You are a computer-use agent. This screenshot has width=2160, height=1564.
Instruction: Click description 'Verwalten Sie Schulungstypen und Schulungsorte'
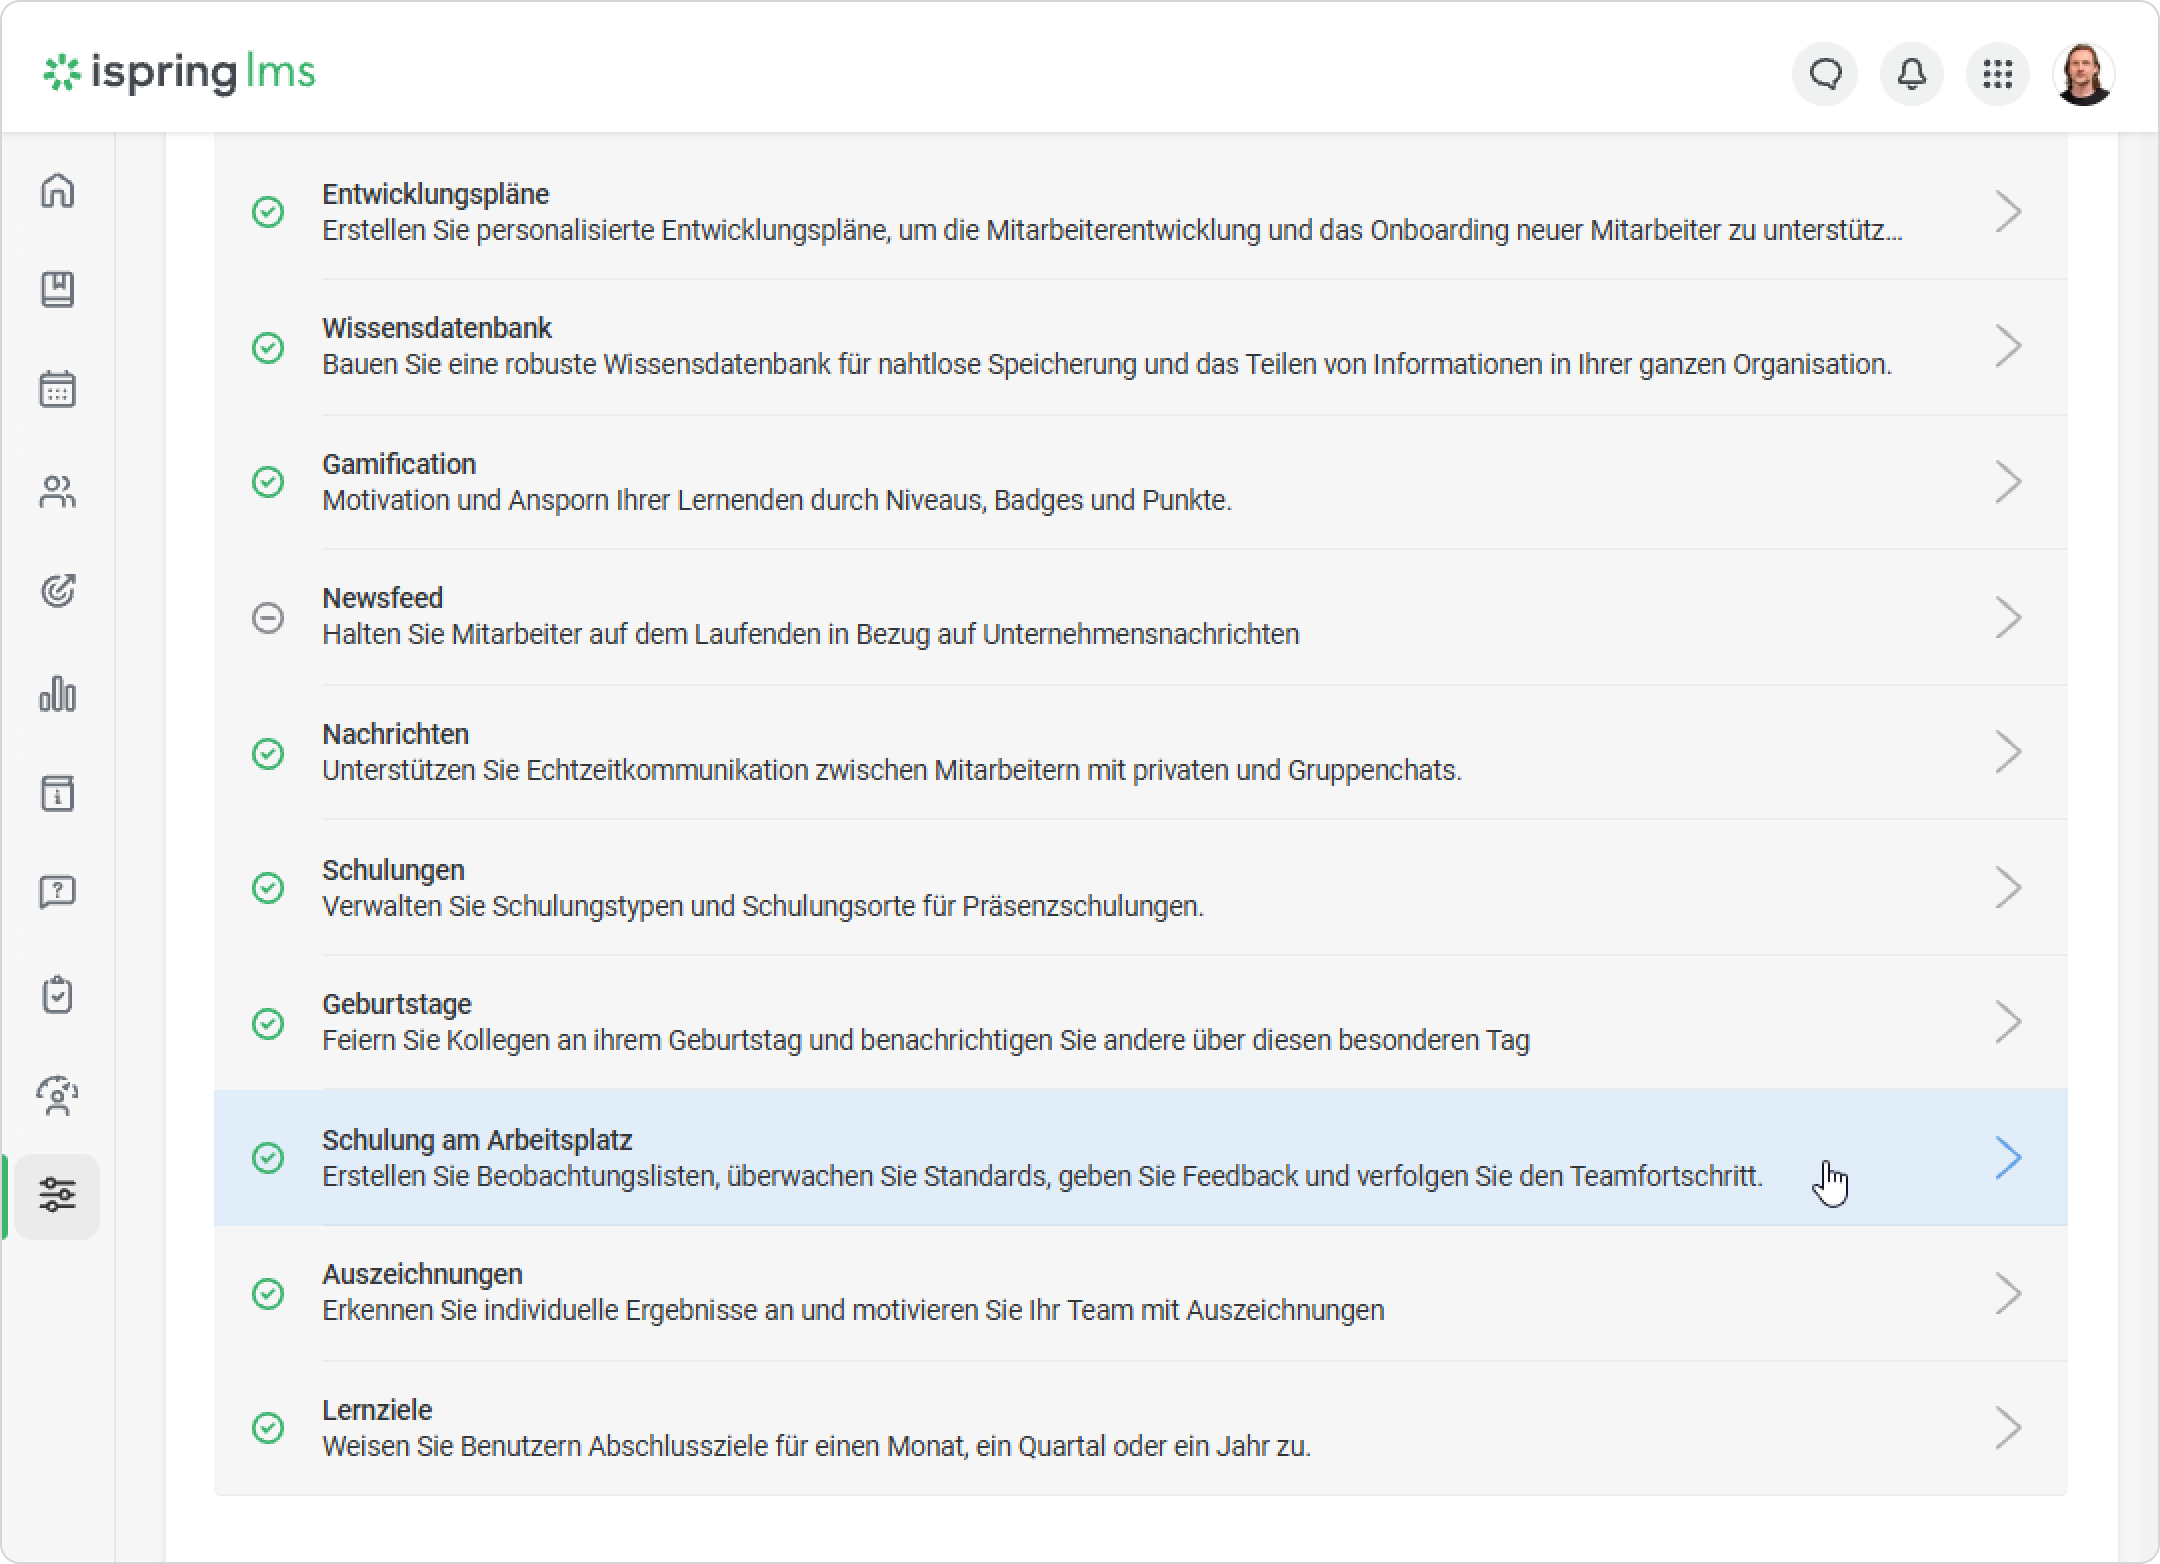[x=763, y=906]
